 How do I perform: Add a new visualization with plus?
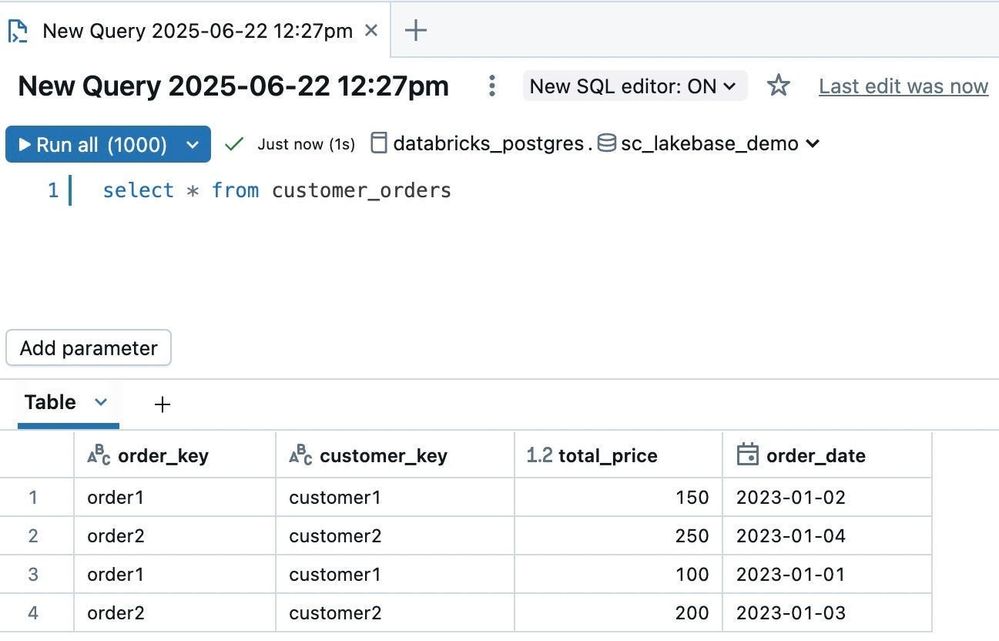pyautogui.click(x=162, y=404)
